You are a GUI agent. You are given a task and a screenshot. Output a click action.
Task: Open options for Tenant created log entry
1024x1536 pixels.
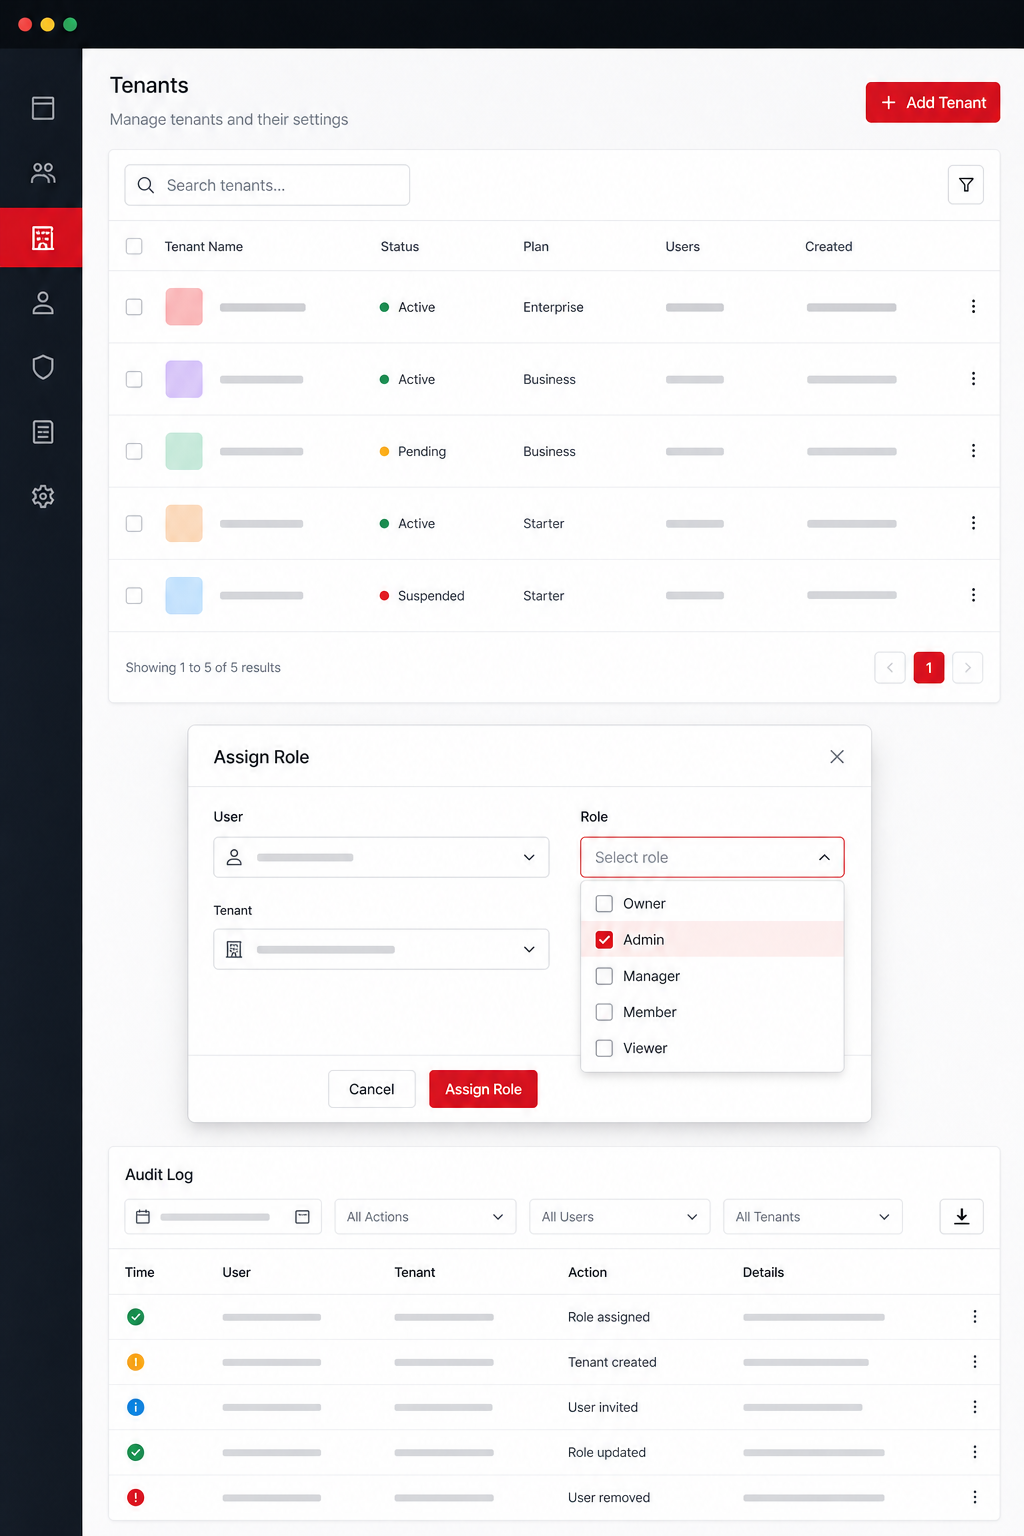975,1362
